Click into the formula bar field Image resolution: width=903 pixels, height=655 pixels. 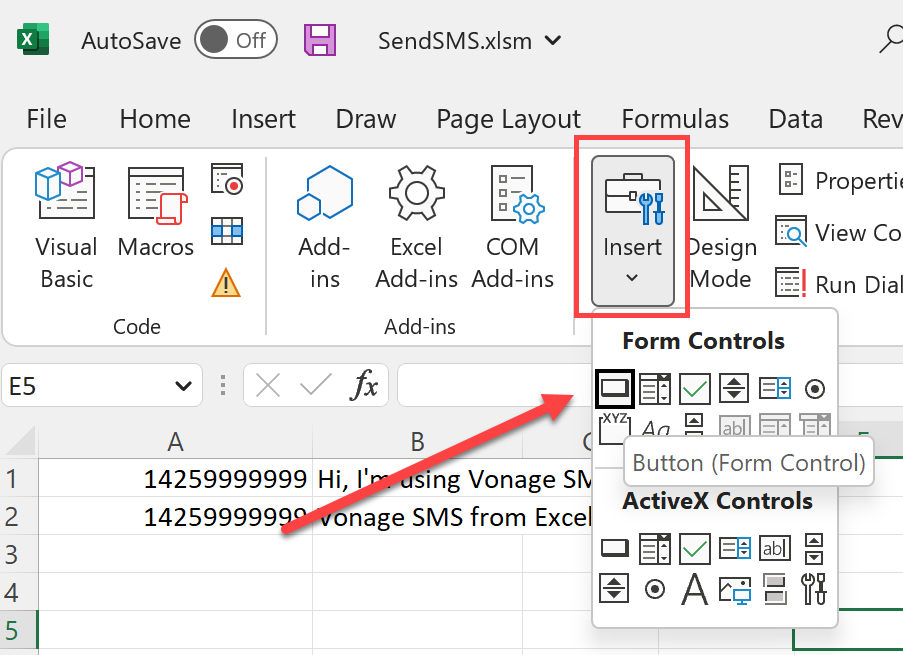click(495, 385)
